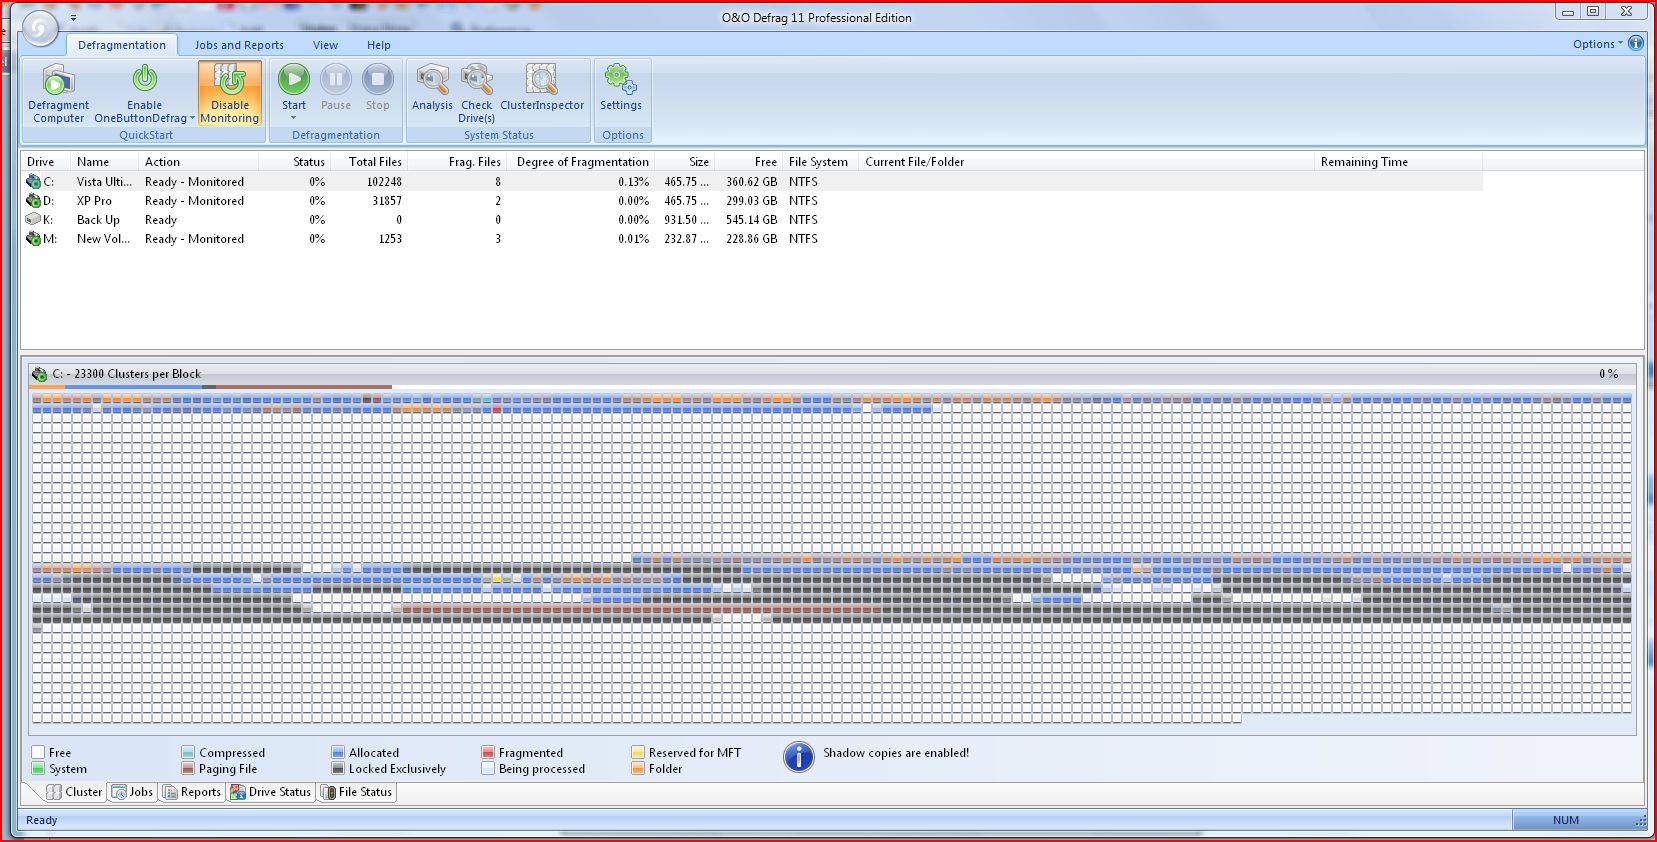Click the 545.14 GB free space value
The height and width of the screenshot is (842, 1657).
point(752,220)
